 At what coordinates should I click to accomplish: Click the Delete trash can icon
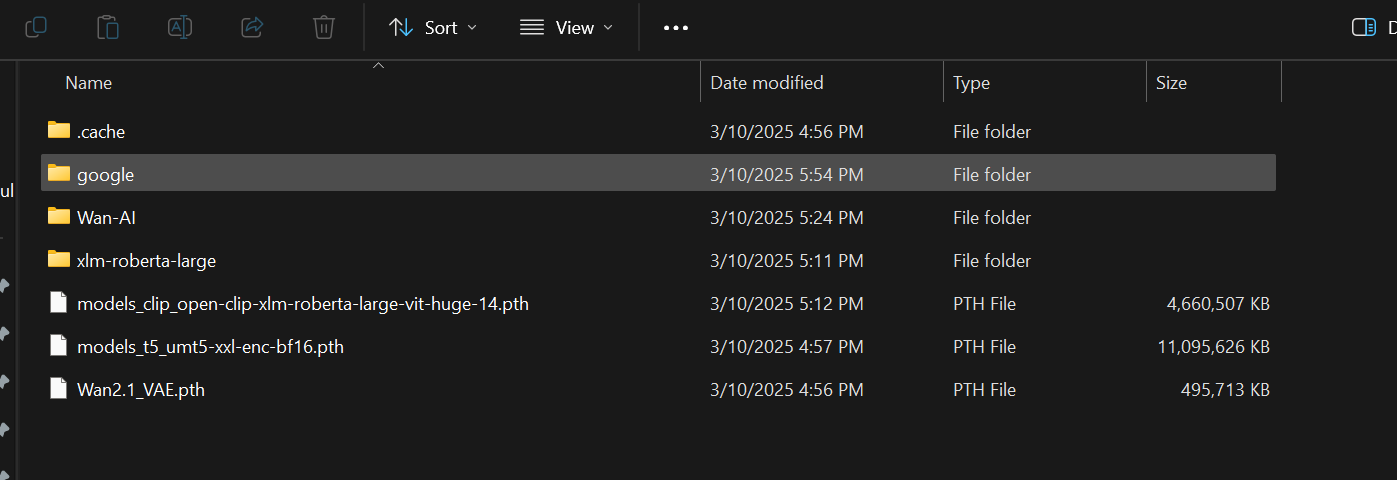pyautogui.click(x=324, y=27)
